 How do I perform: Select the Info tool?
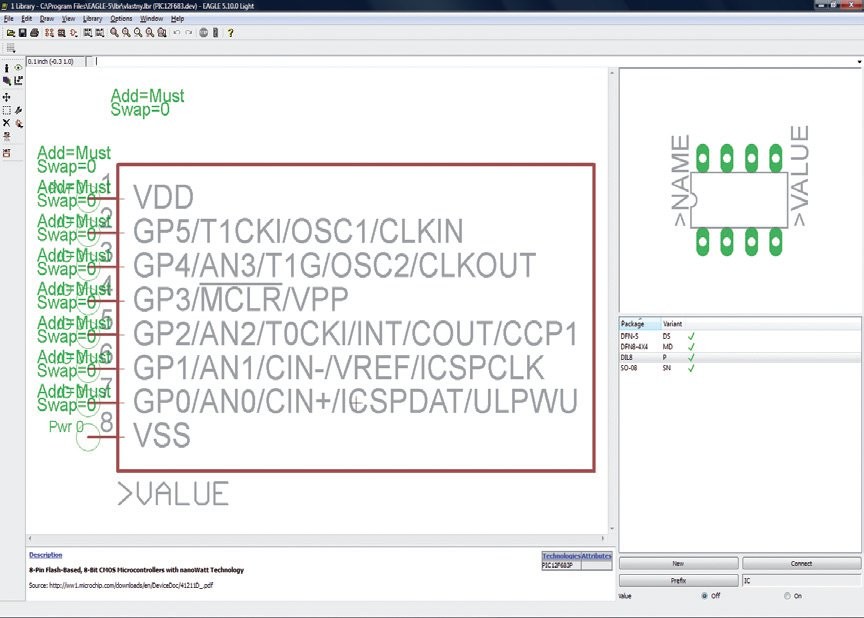[7, 68]
